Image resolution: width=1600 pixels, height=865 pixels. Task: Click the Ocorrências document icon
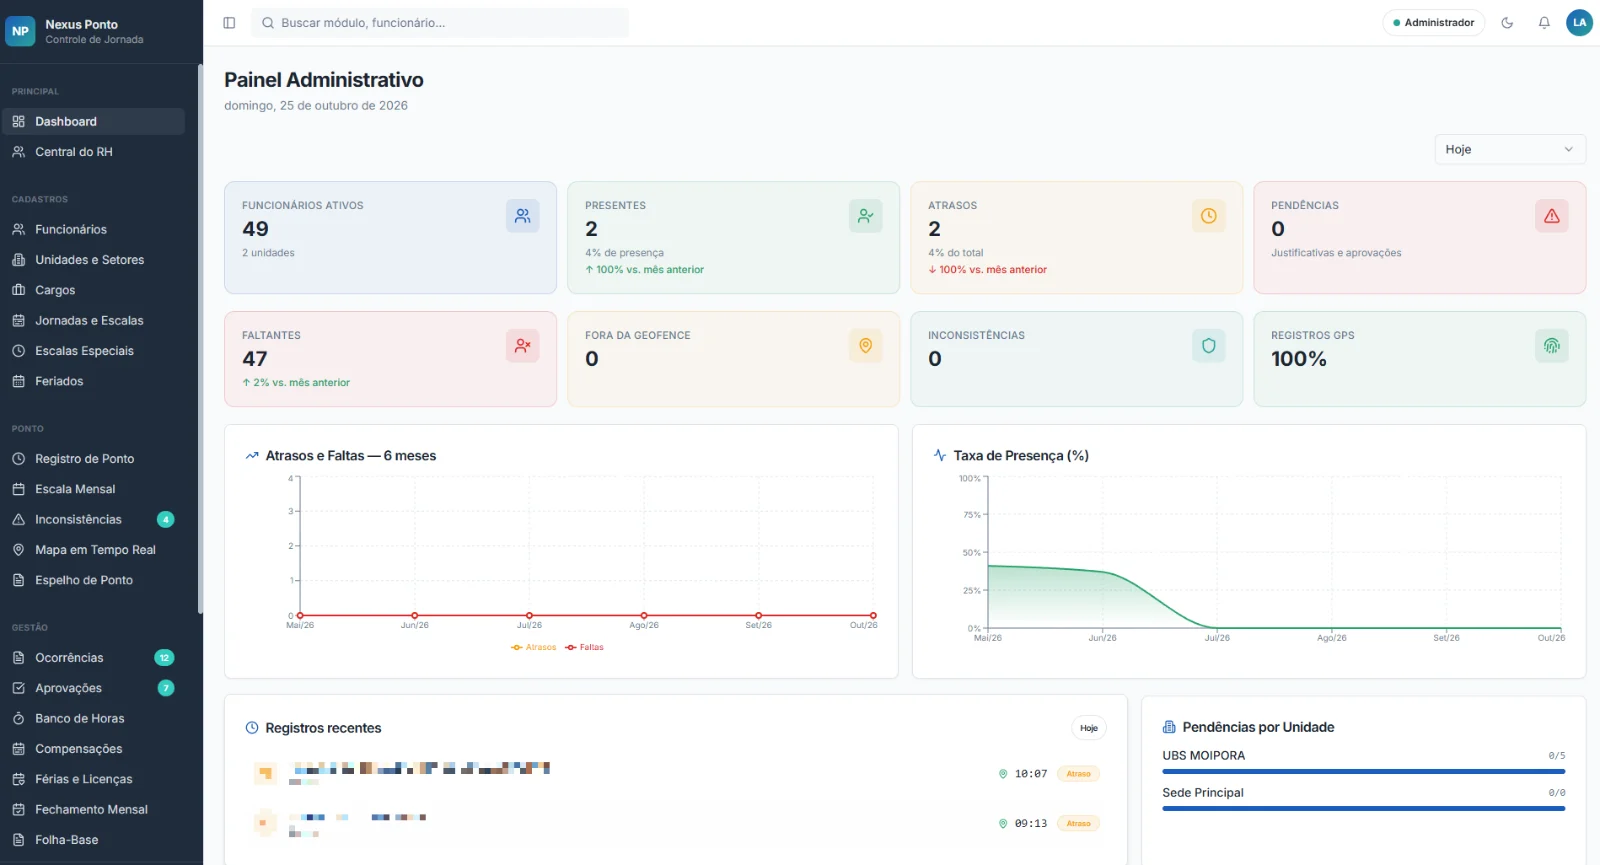point(18,658)
